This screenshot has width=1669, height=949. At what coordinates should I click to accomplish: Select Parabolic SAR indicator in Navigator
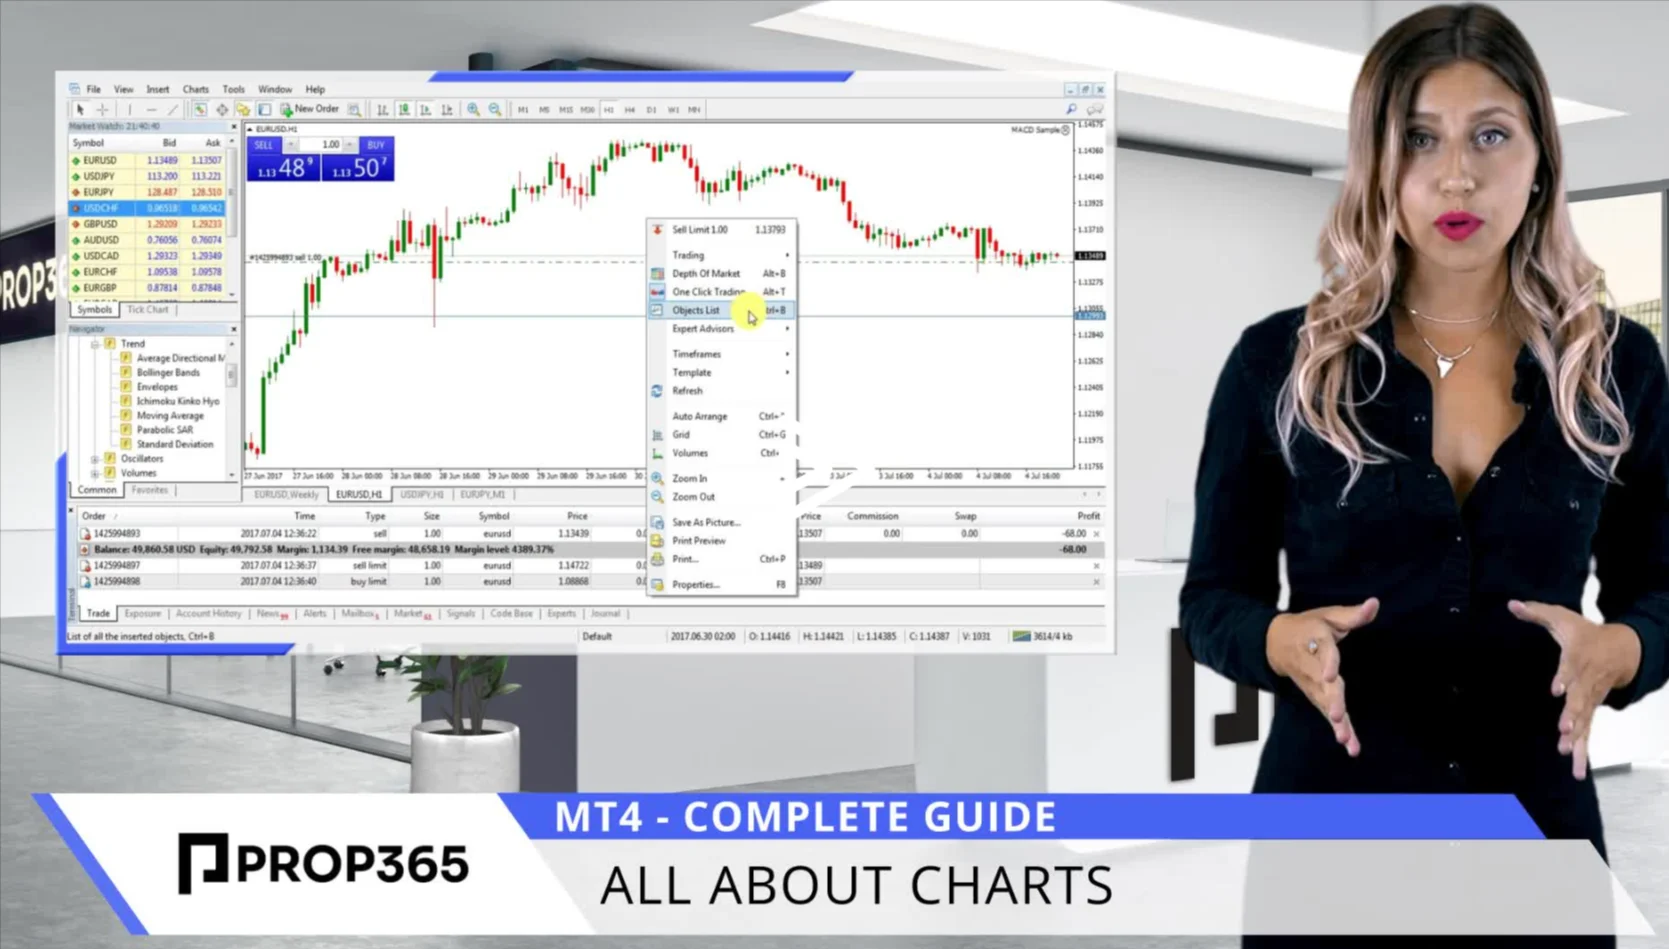(165, 430)
